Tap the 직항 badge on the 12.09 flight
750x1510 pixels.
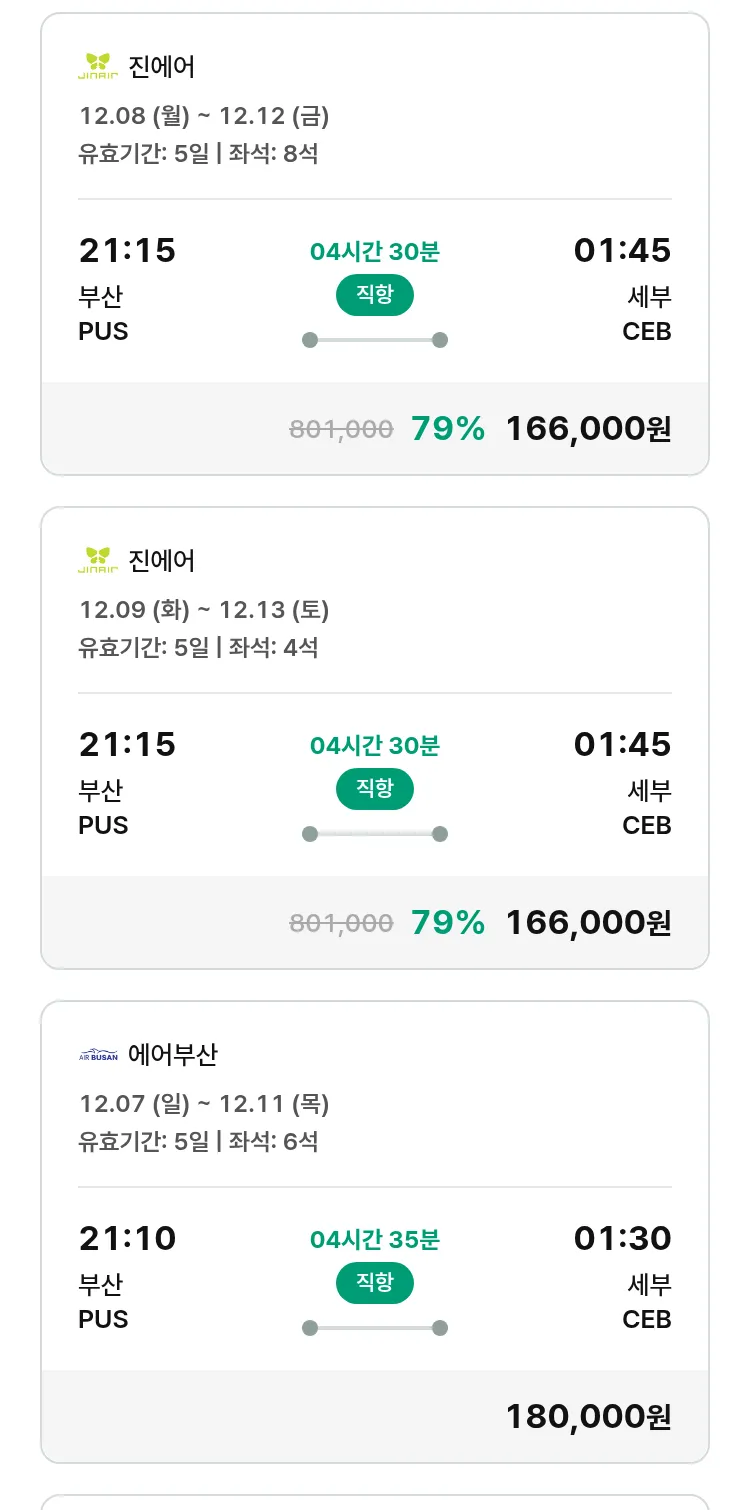click(374, 789)
